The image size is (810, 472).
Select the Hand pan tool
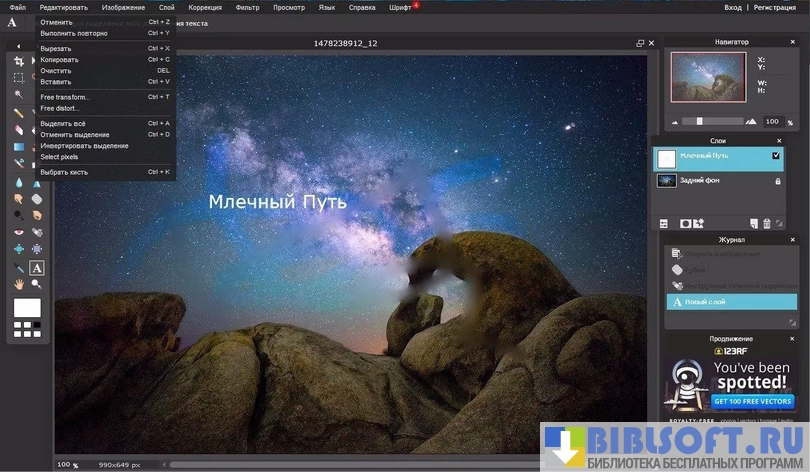point(18,284)
